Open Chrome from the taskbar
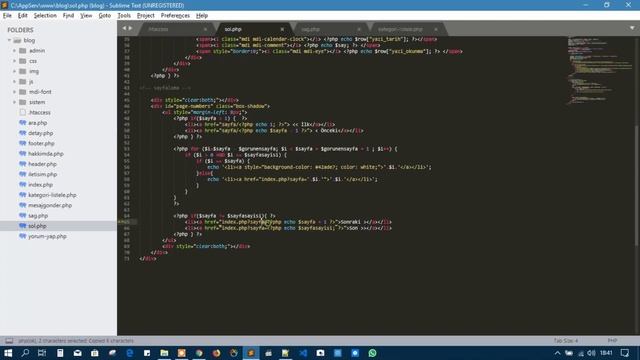Image resolution: width=640 pixels, height=360 pixels. pos(199,353)
